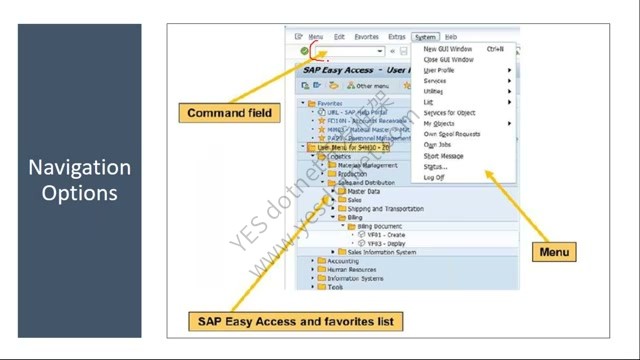Click the second icon in SAP Easy Access toolbar
The height and width of the screenshot is (360, 640).
point(317,85)
